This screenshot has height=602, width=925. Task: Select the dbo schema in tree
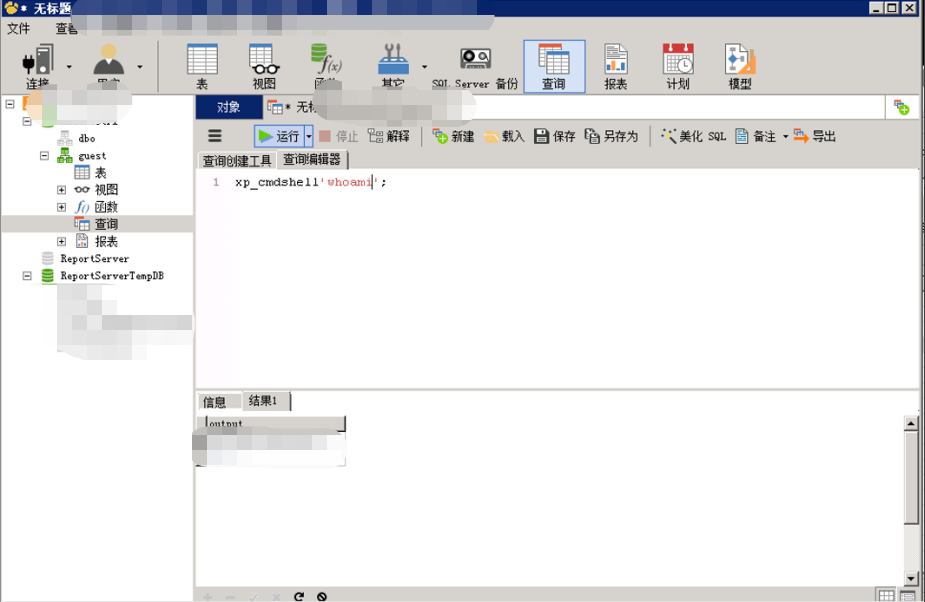87,138
